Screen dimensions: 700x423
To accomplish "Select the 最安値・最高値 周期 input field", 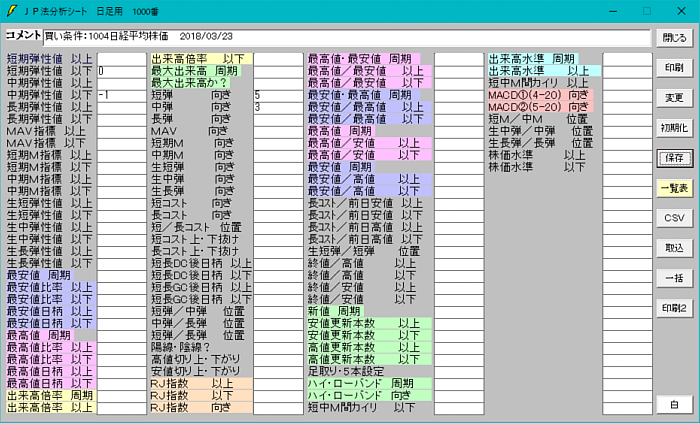I will click(459, 95).
